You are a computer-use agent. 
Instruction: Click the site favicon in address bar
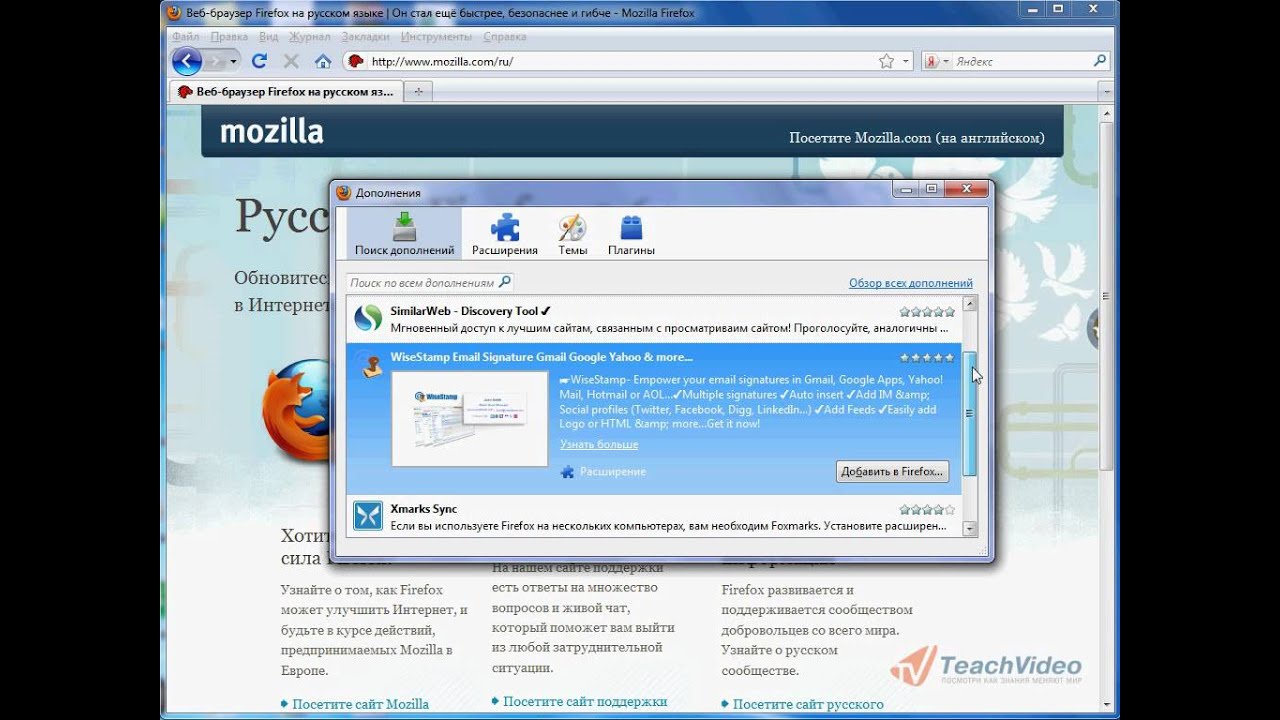(x=355, y=61)
